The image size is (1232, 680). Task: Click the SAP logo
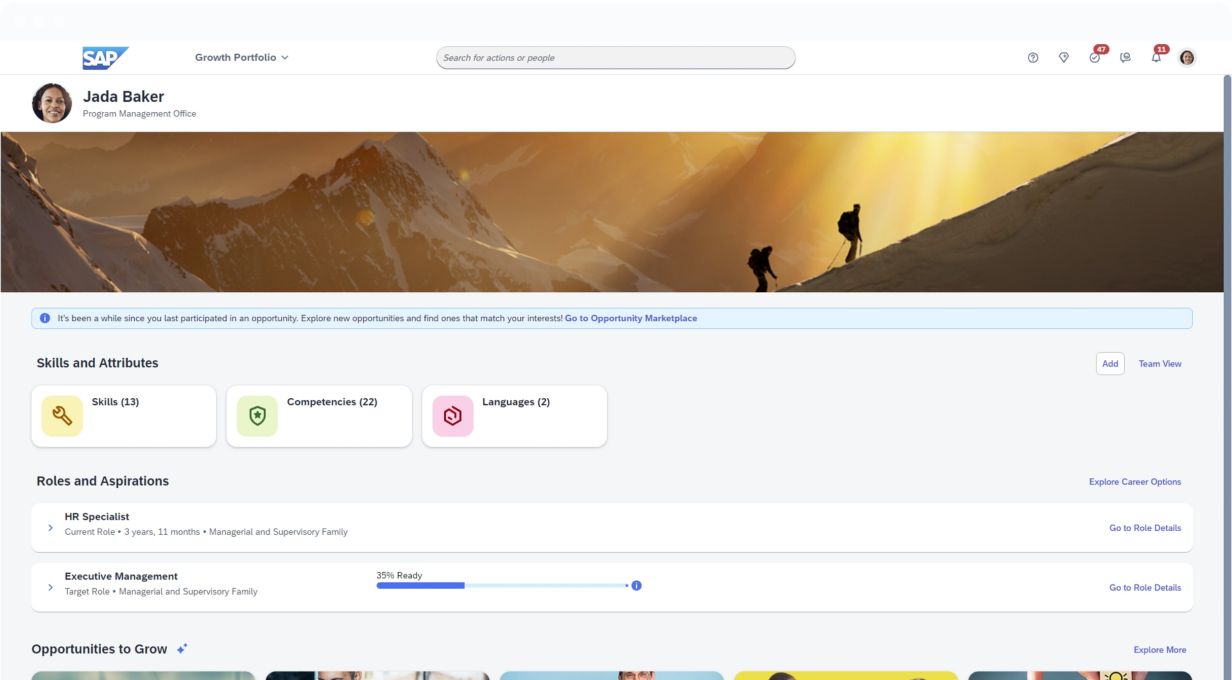click(104, 58)
